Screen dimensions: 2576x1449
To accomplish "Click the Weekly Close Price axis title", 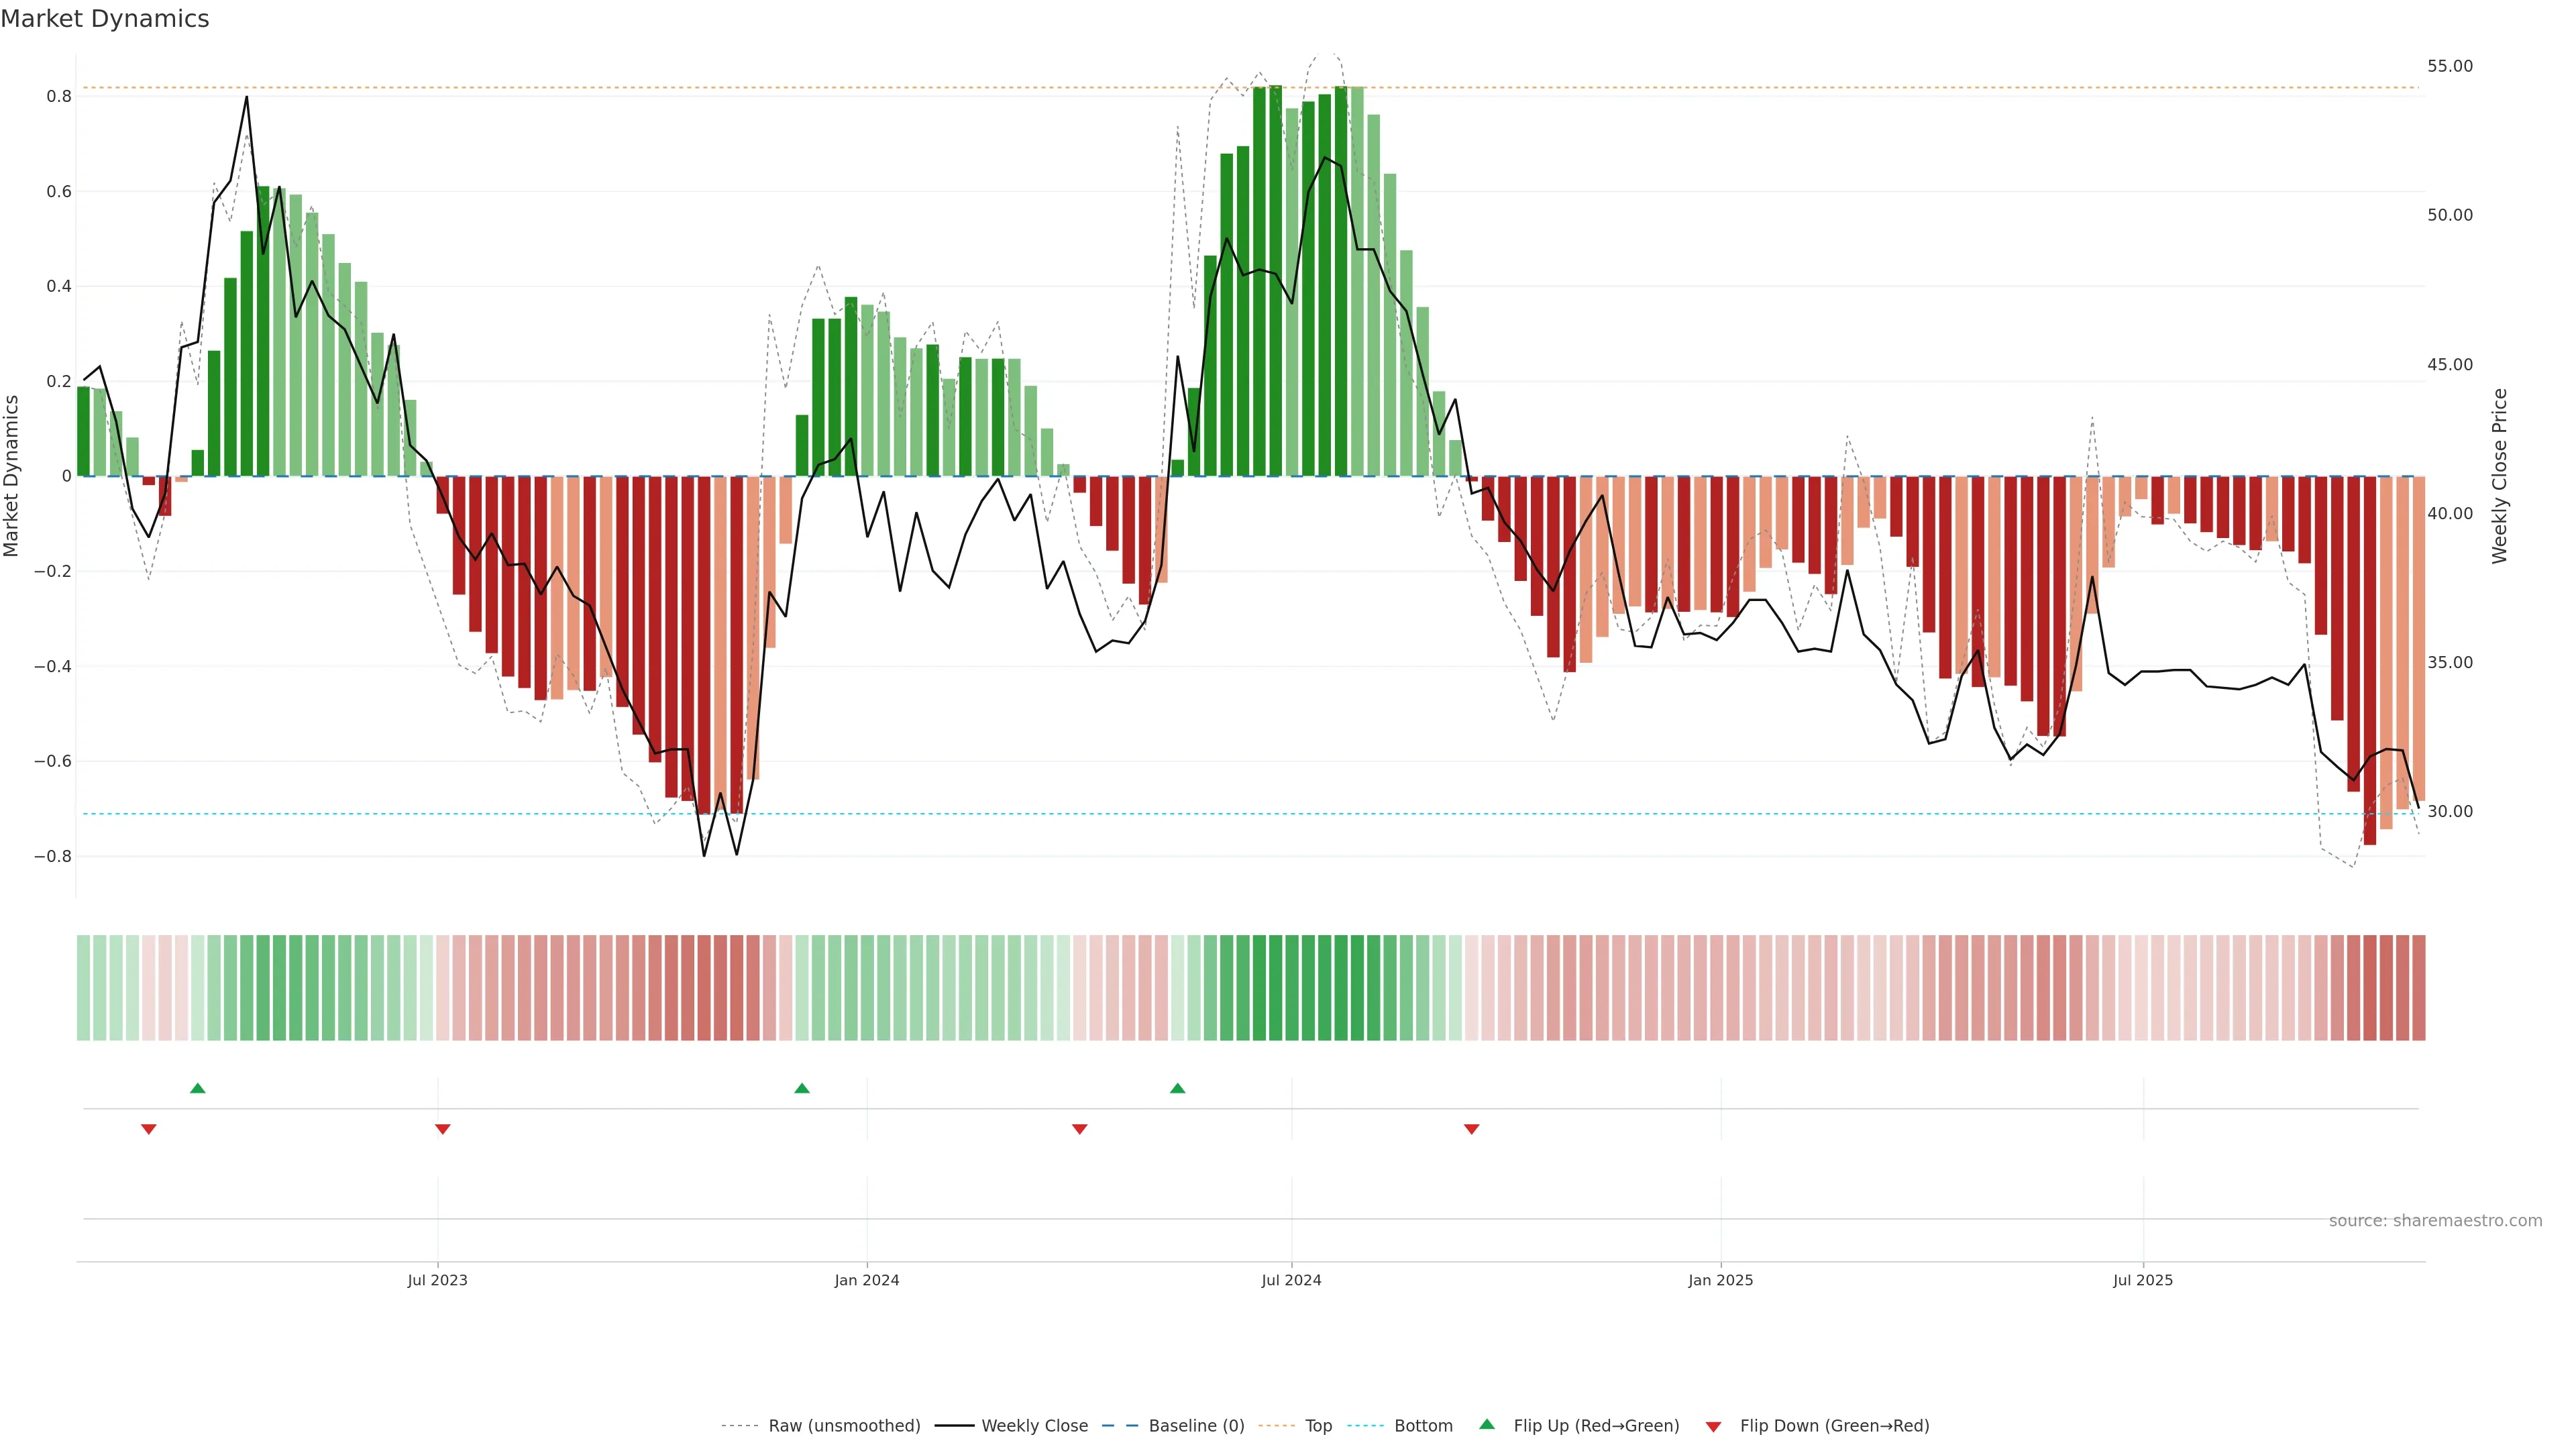I will click(2500, 476).
